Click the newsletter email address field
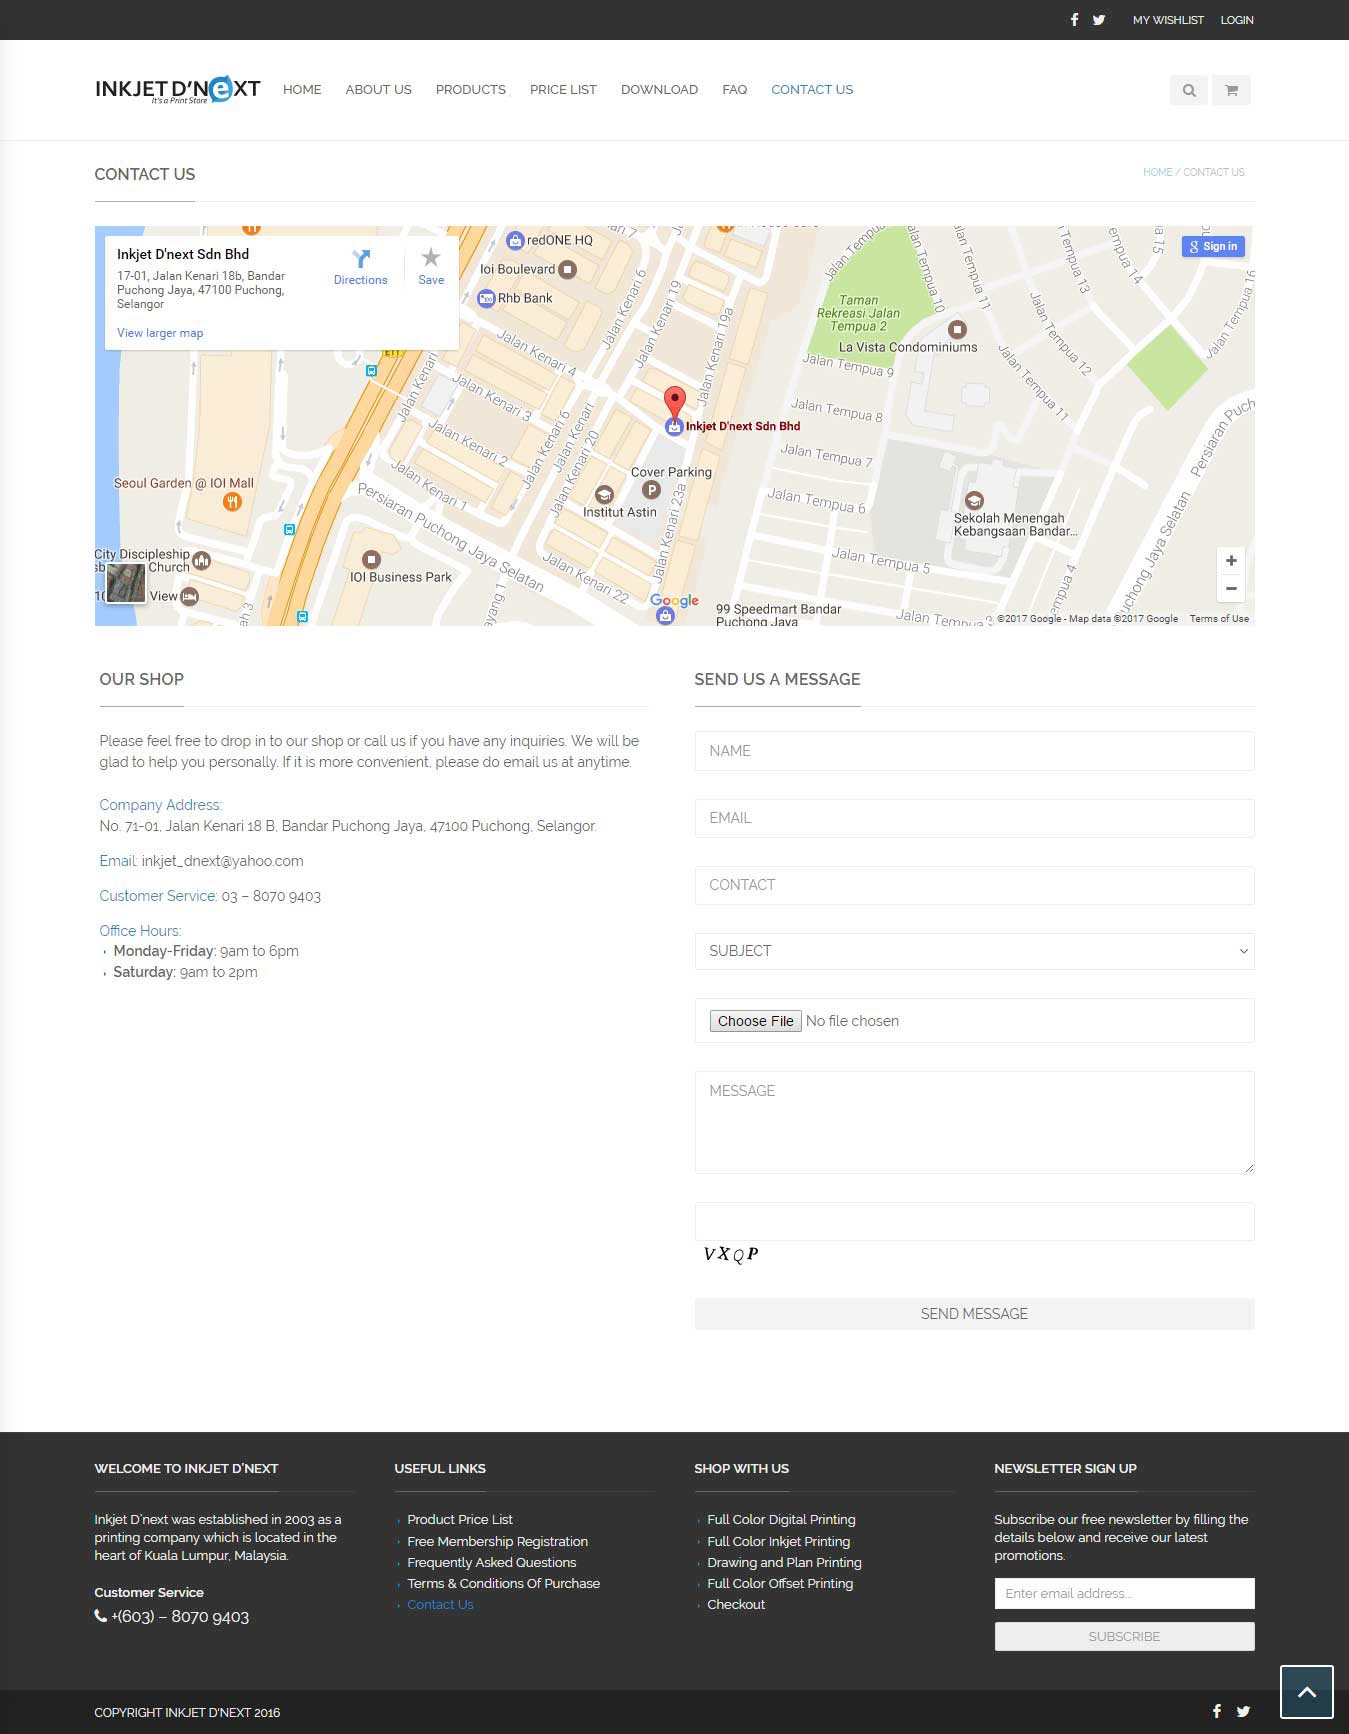Screen dimensions: 1349x1734 pyautogui.click(x=1124, y=1593)
